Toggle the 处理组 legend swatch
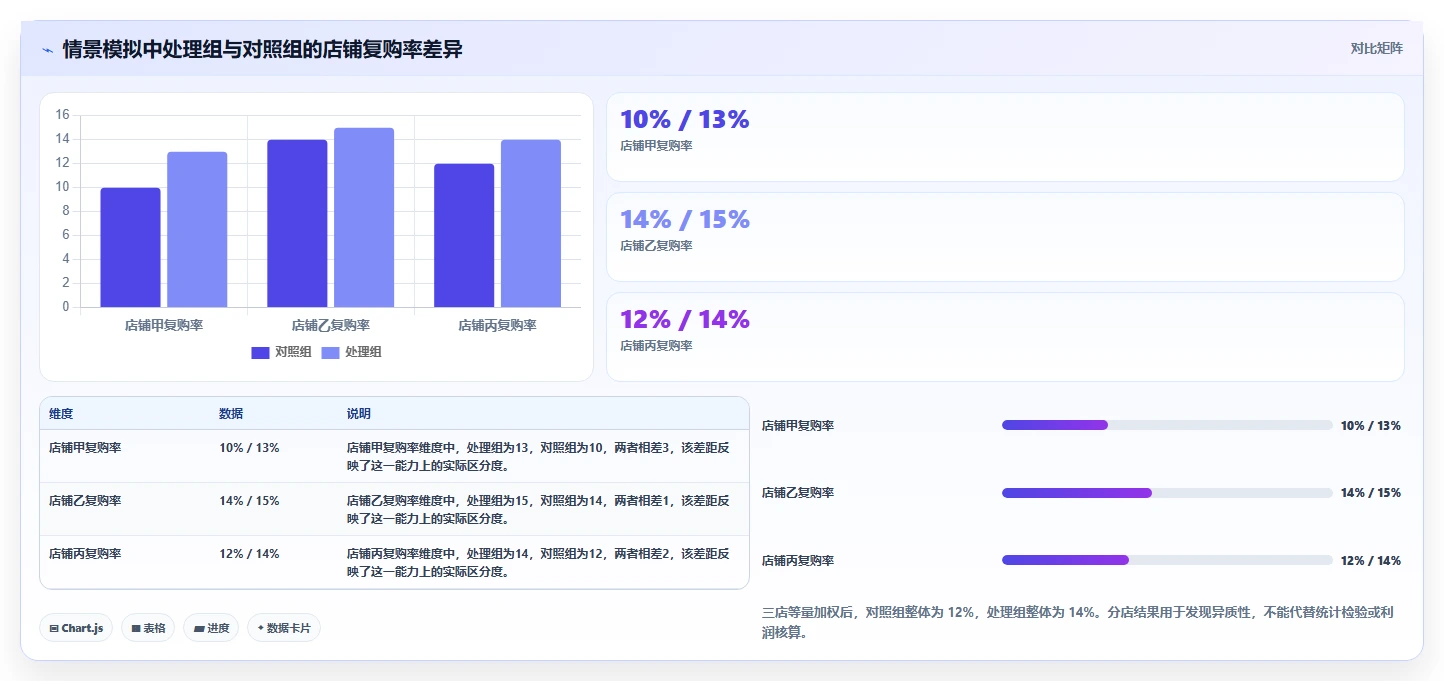Viewport: 1444px width, 681px height. click(330, 352)
